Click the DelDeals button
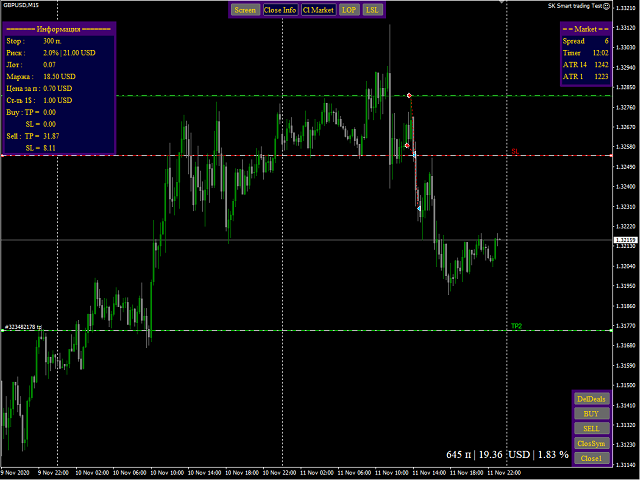 tap(591, 399)
